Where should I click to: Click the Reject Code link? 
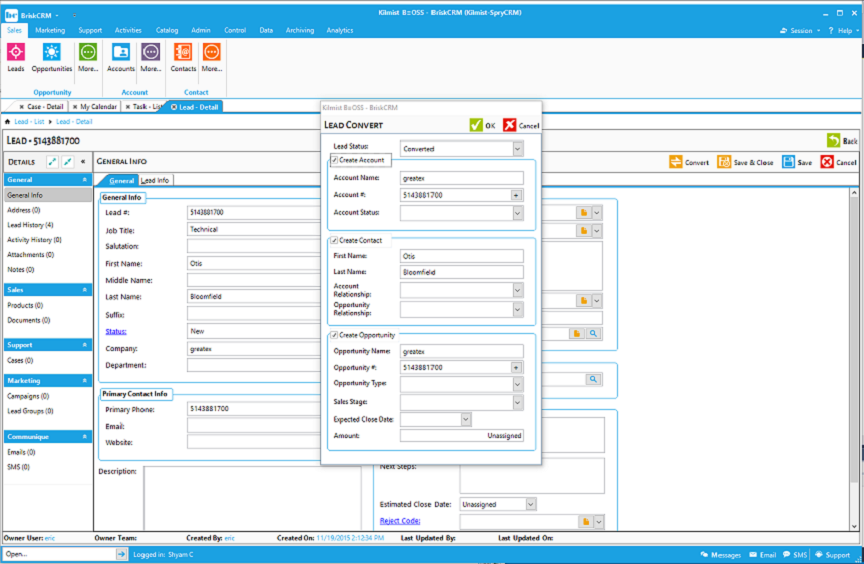point(400,520)
